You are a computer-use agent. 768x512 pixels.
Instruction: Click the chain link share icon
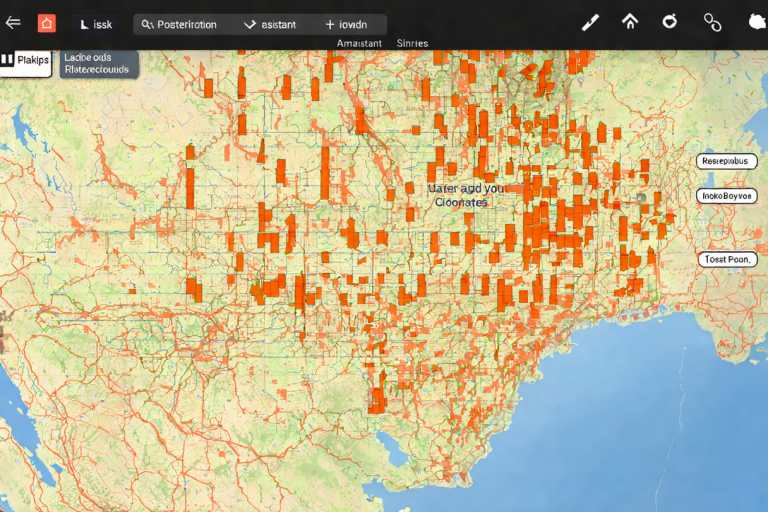click(x=712, y=22)
